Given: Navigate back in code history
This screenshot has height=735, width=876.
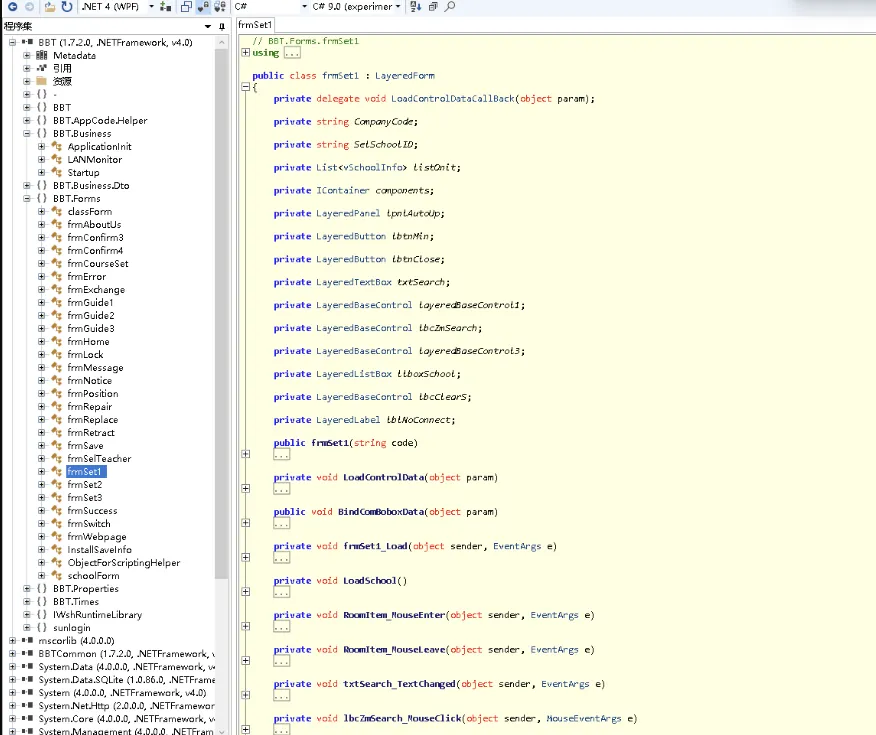Looking at the screenshot, I should tap(13, 7).
